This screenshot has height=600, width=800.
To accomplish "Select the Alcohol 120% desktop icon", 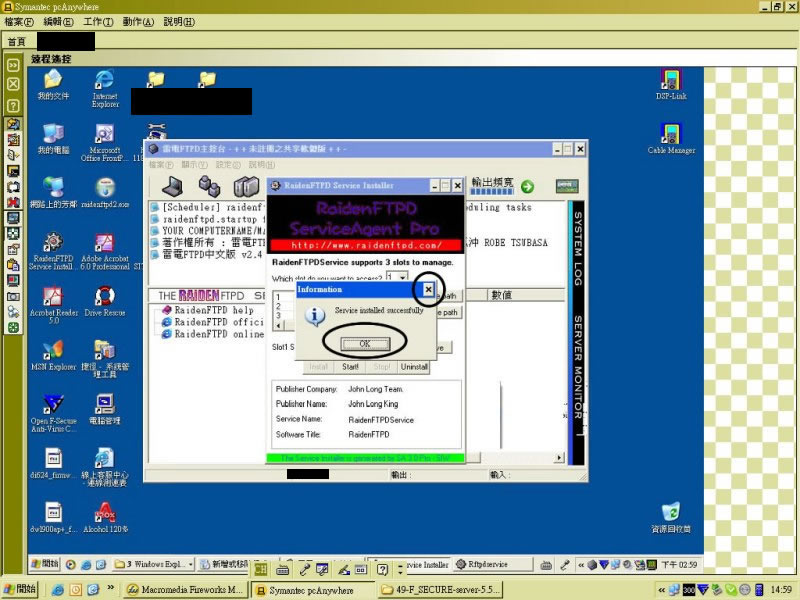I will tap(105, 517).
